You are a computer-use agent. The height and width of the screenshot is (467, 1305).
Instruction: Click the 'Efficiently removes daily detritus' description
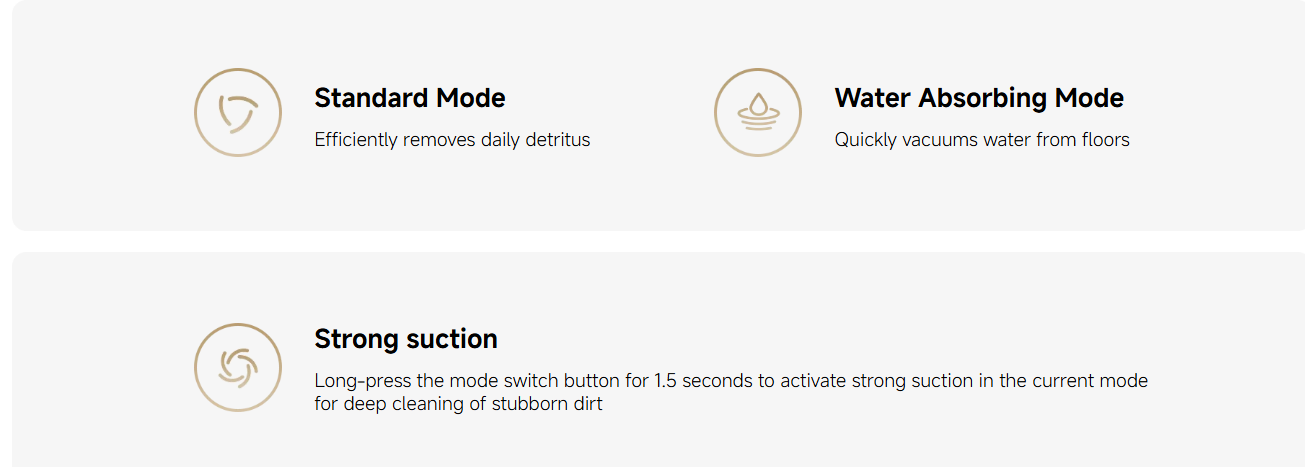[452, 140]
